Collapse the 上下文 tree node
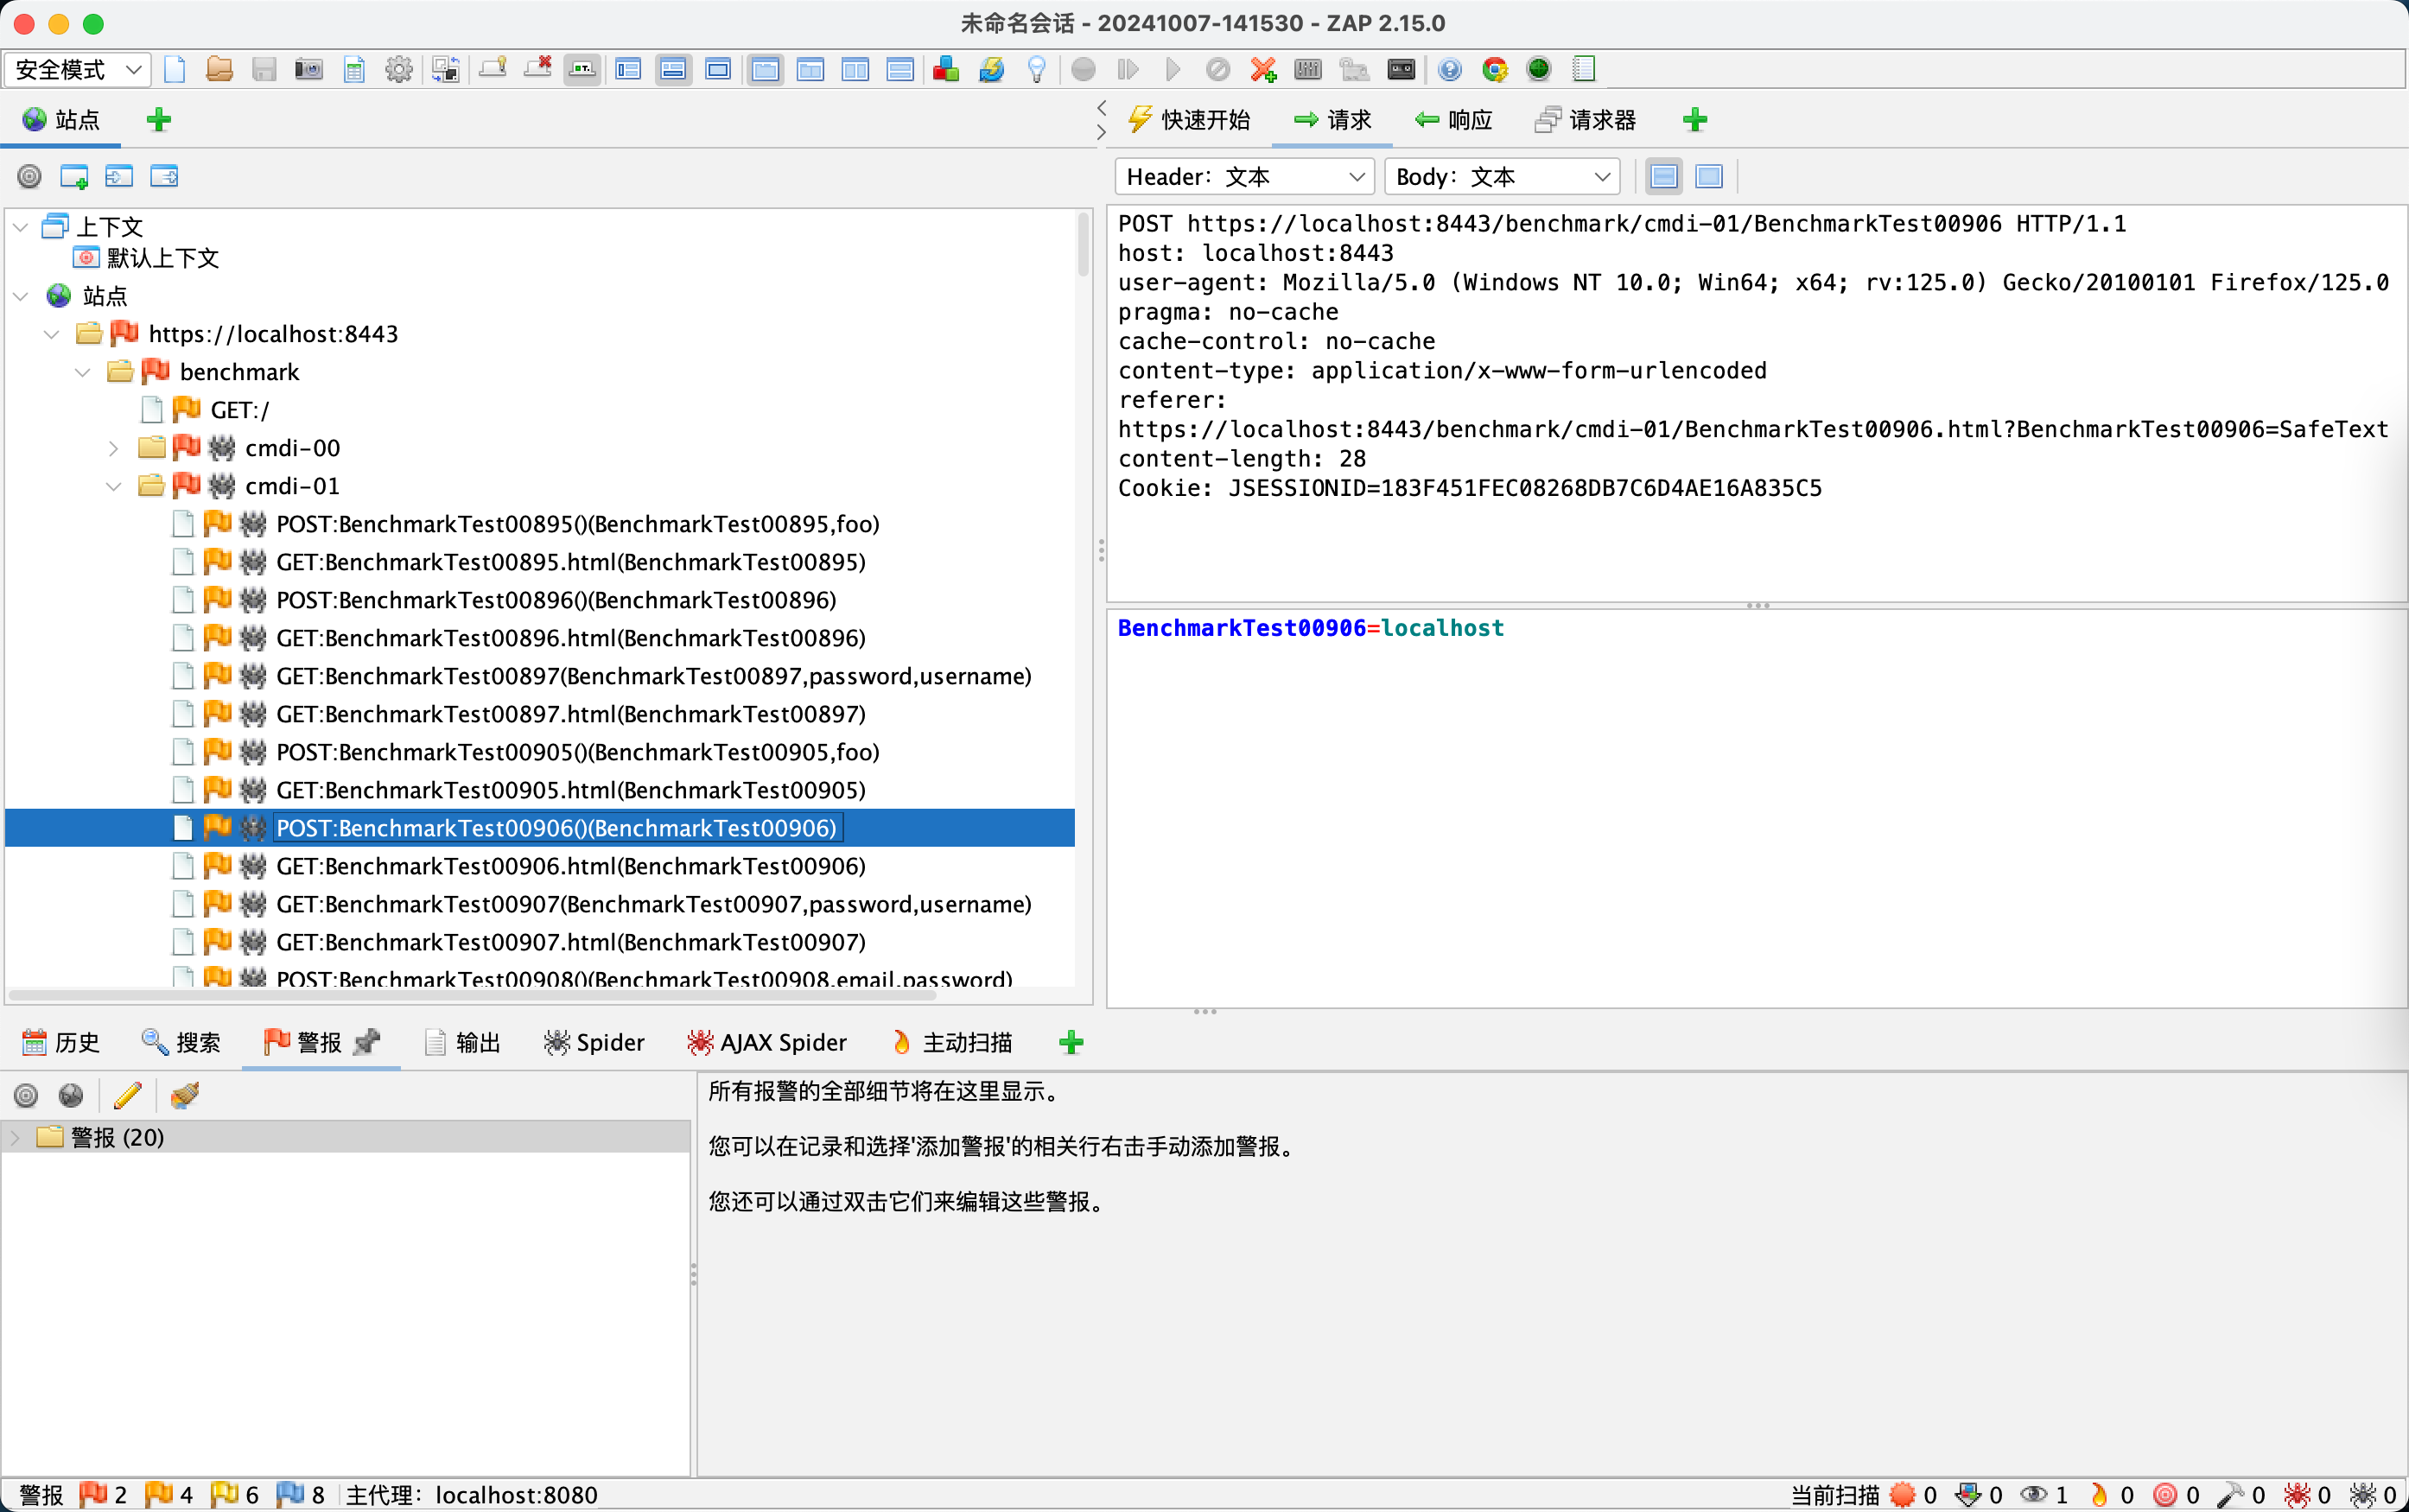The image size is (2409, 1512). pos(21,227)
